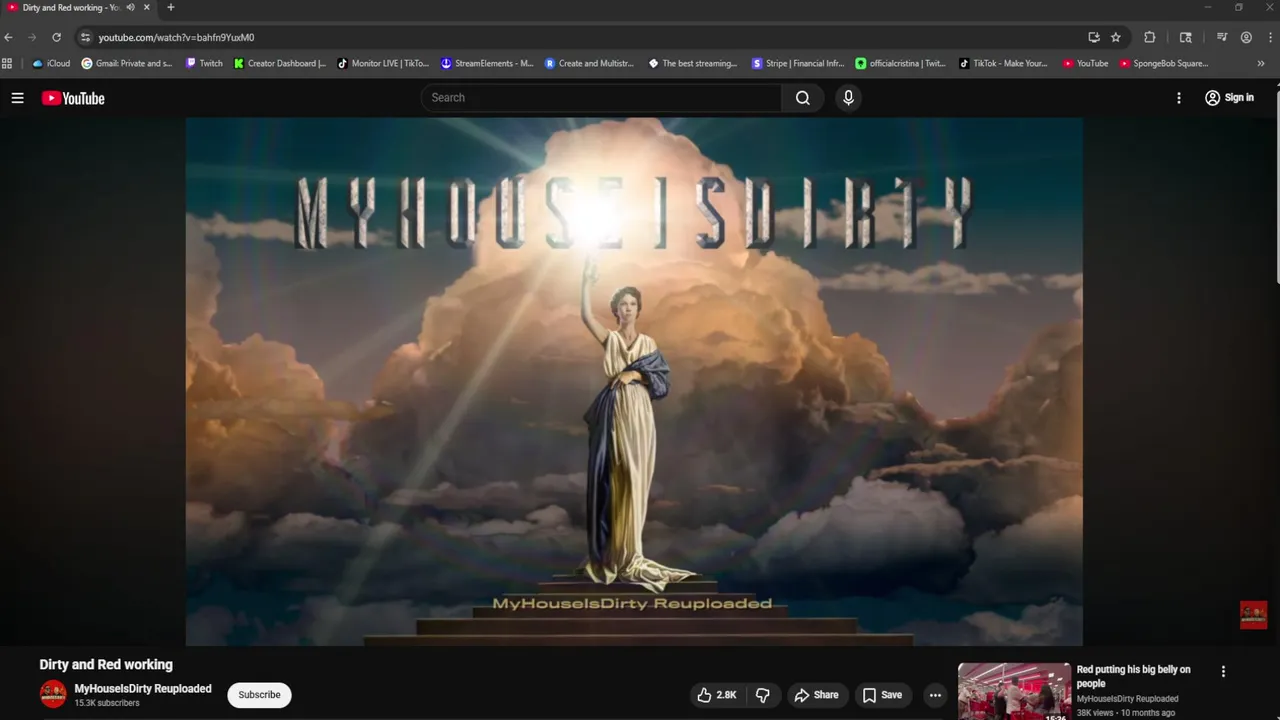Viewport: 1280px width, 720px height.
Task: Open Create and Multistream bookmark
Action: click(590, 63)
